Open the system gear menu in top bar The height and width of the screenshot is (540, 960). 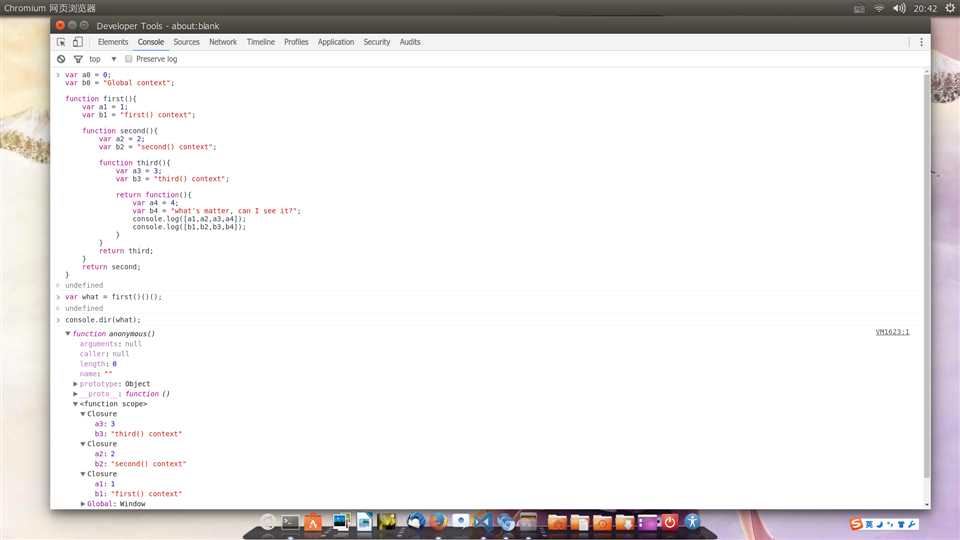[950, 9]
